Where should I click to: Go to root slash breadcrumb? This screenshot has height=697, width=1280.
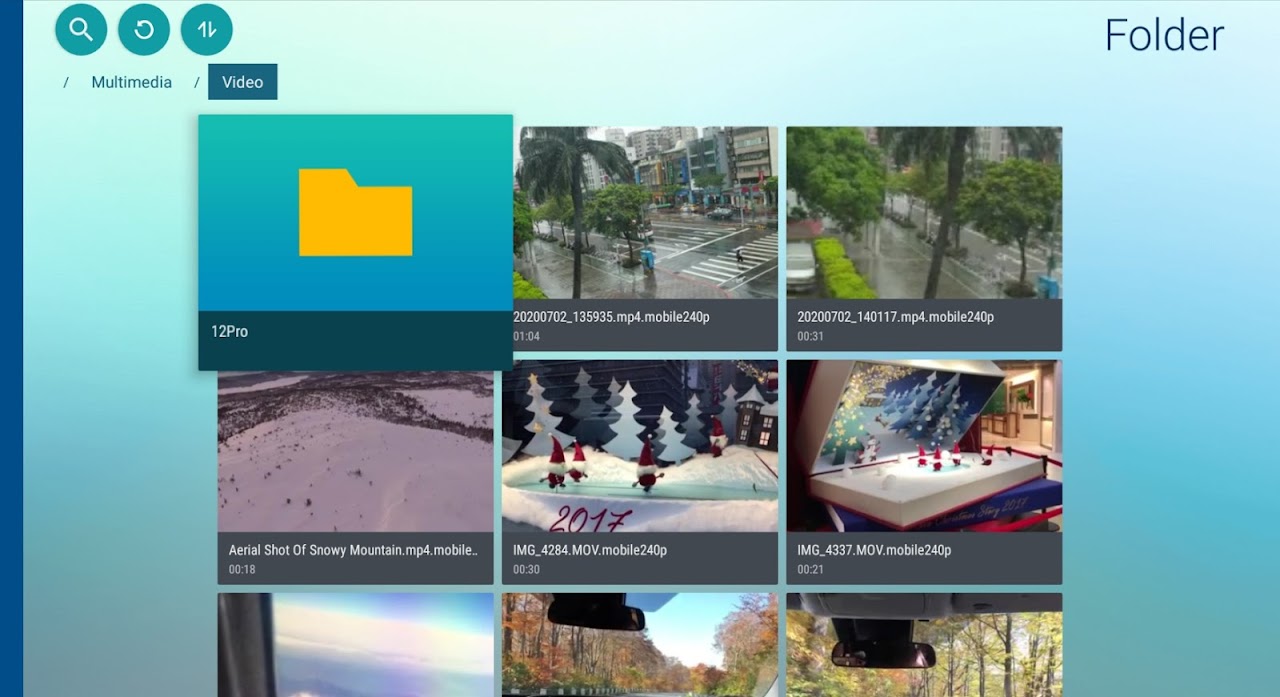click(x=66, y=82)
